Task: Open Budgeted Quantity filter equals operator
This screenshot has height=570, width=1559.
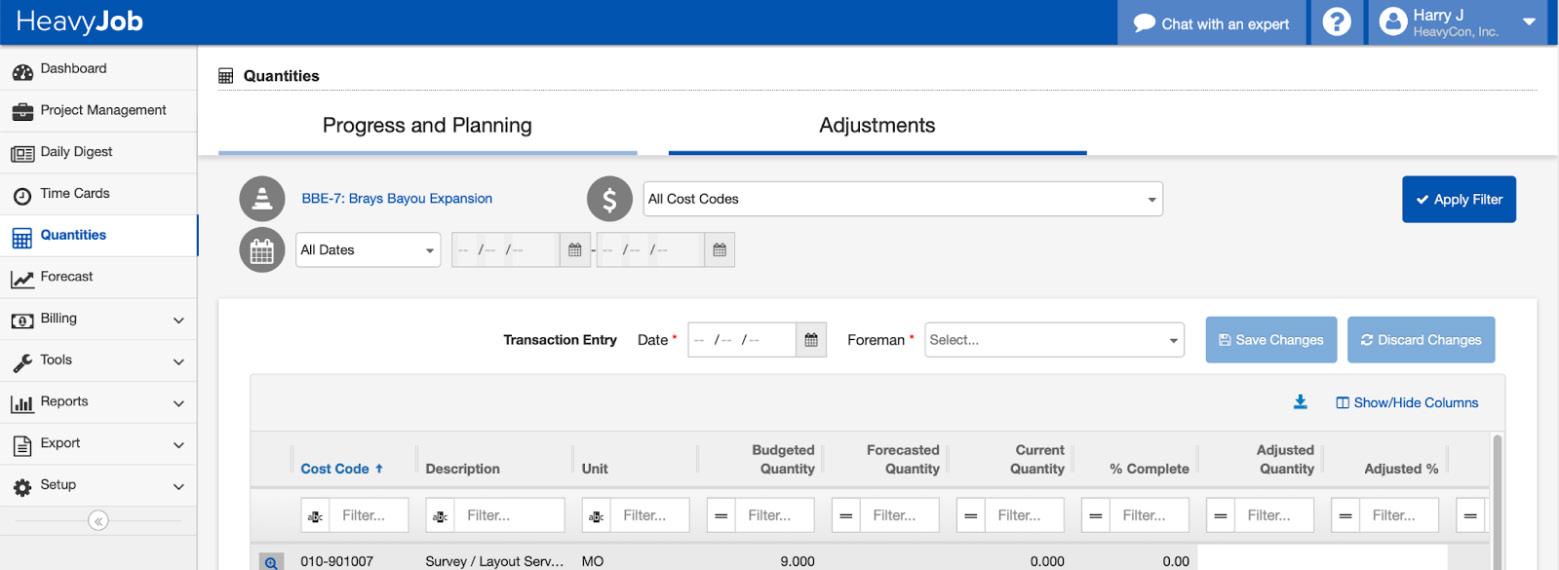Action: point(720,515)
